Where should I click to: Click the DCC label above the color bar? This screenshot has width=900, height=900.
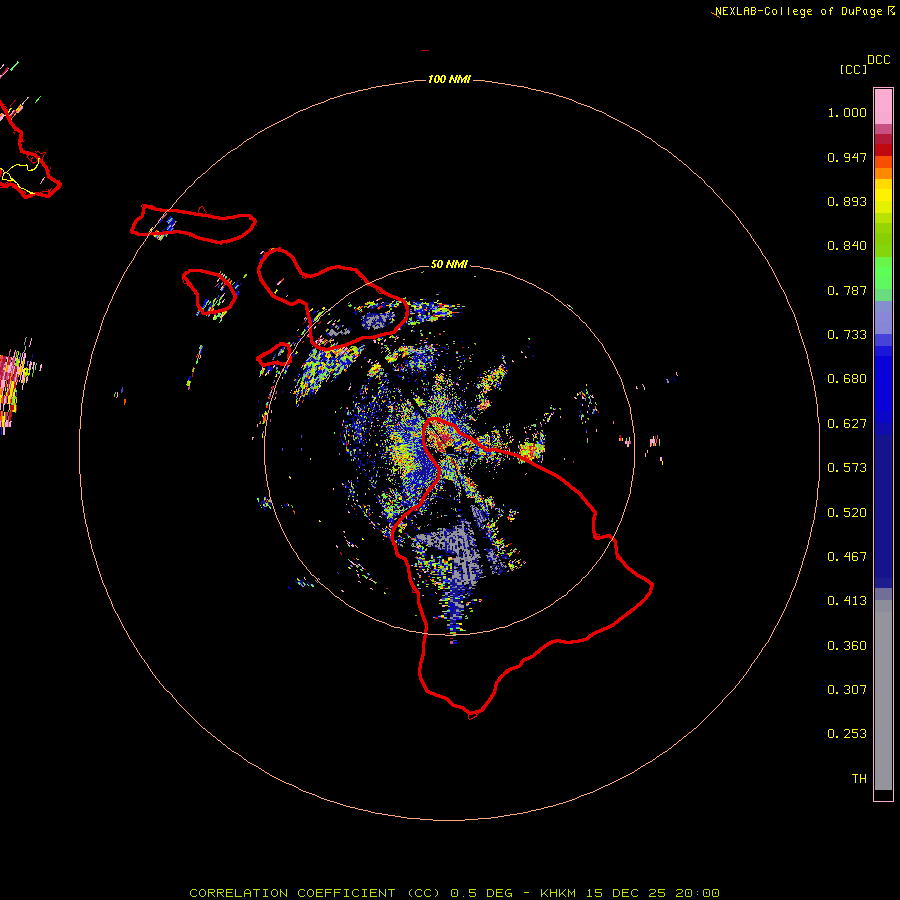pos(878,60)
